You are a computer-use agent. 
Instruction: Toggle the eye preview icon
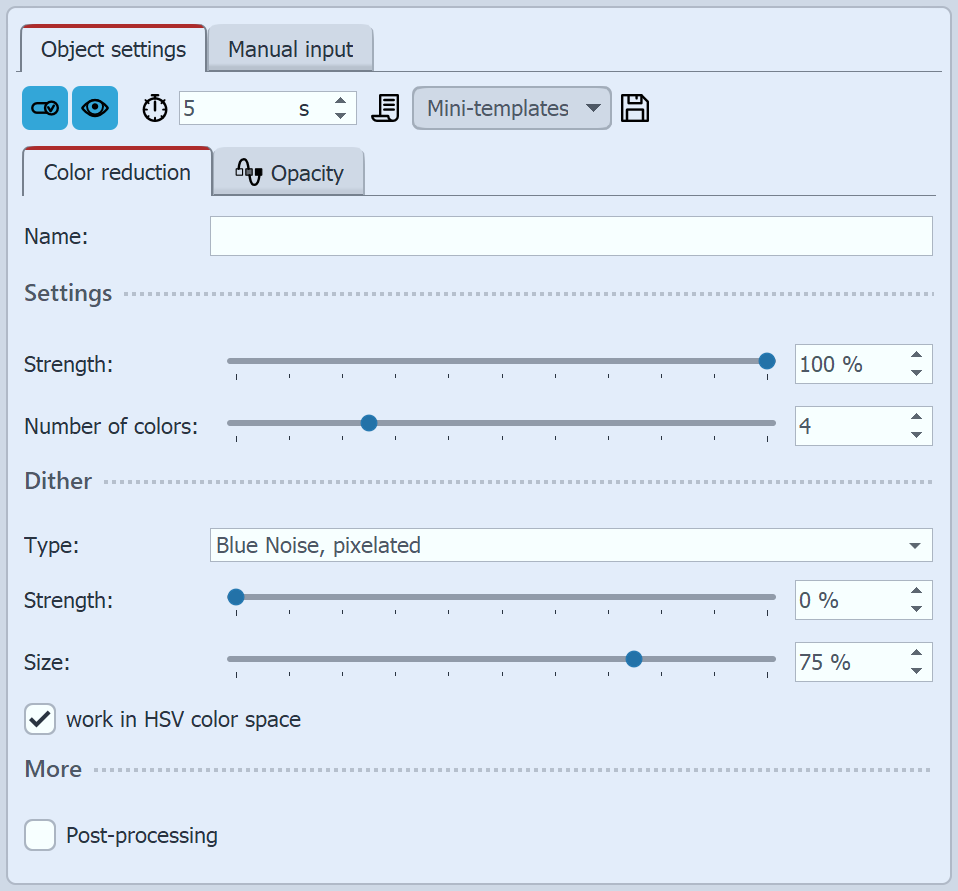(95, 108)
